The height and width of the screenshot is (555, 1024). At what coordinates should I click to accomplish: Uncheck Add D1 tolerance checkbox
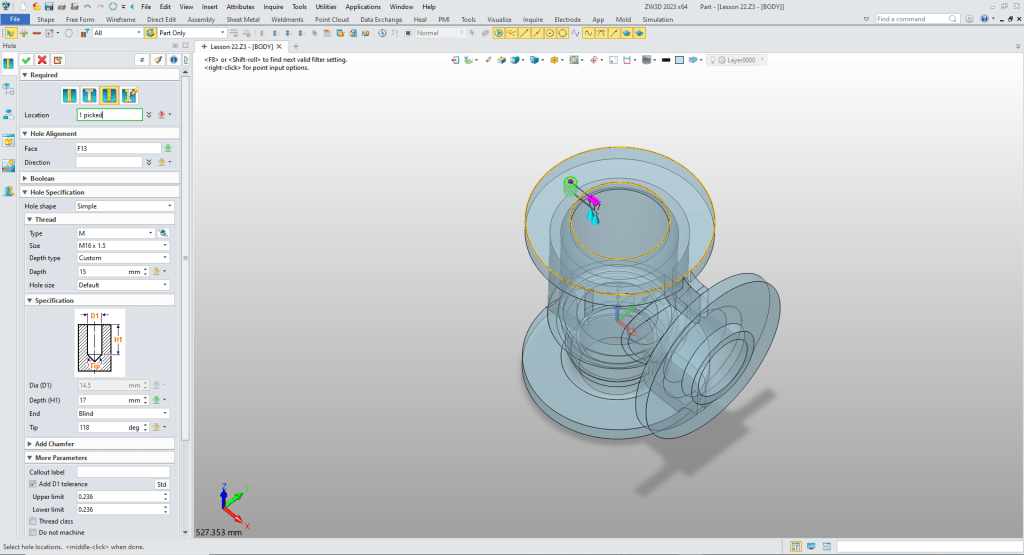click(x=33, y=484)
